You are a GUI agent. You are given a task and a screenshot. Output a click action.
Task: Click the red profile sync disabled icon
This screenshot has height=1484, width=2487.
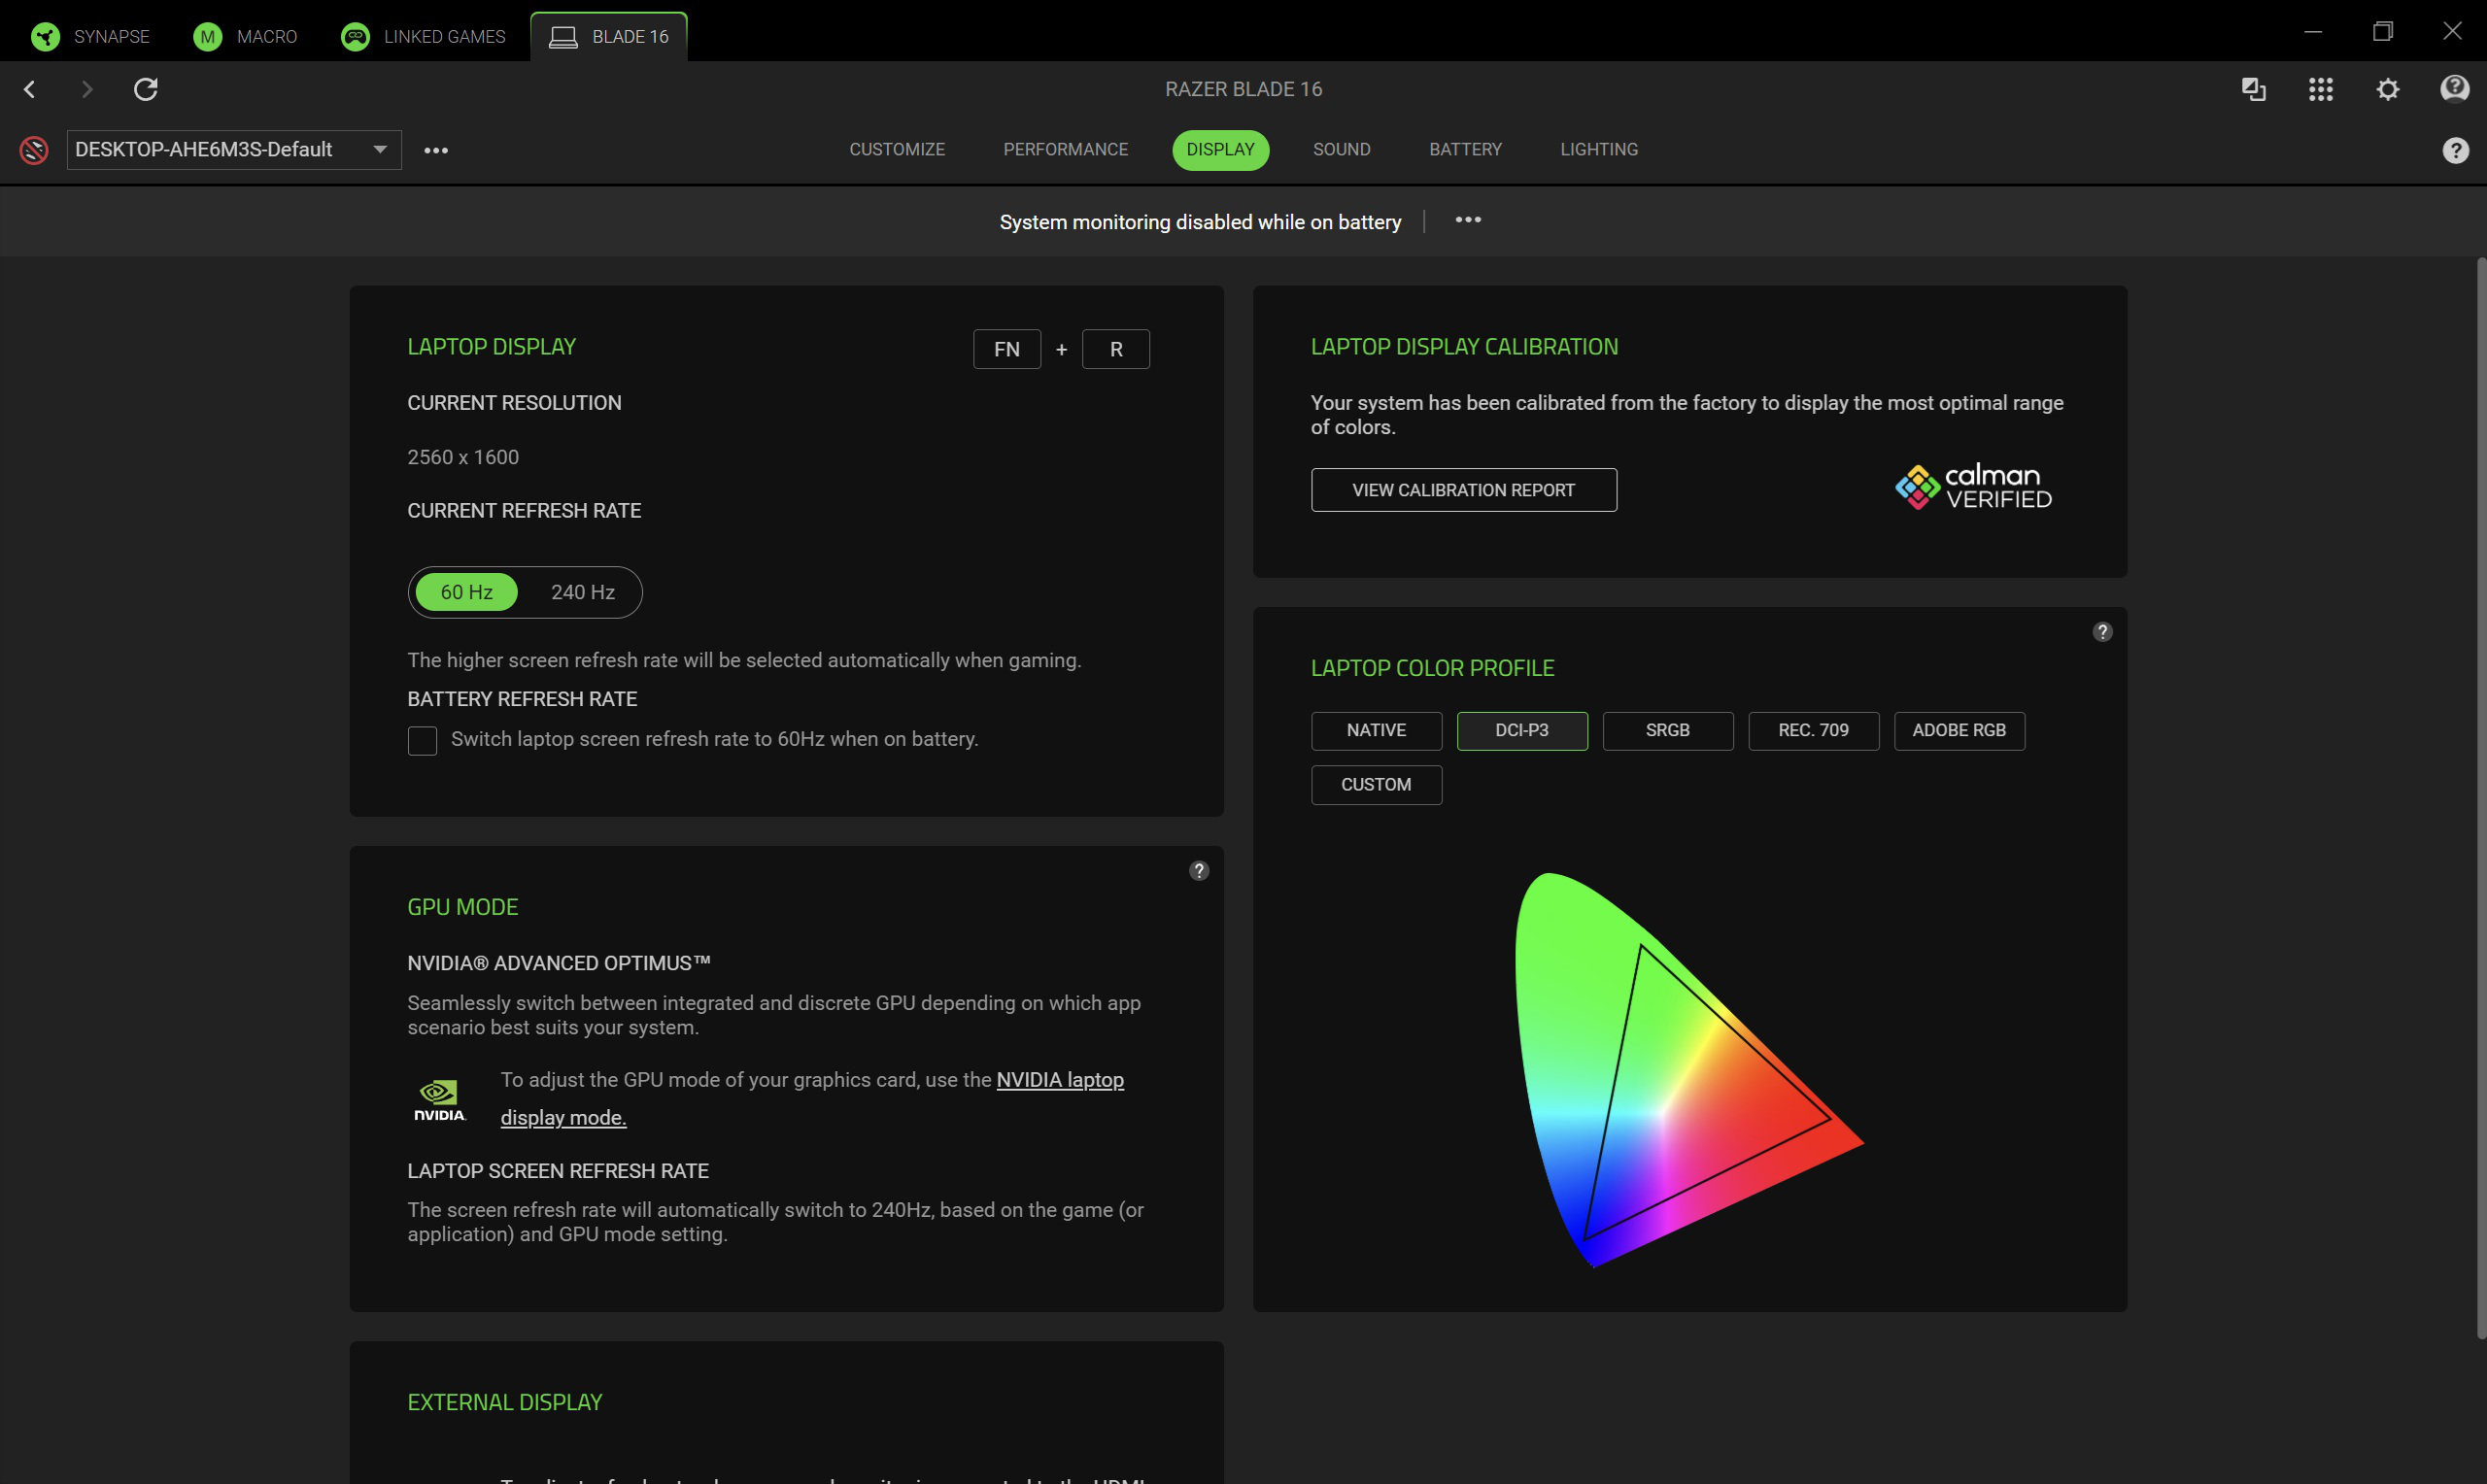[34, 150]
